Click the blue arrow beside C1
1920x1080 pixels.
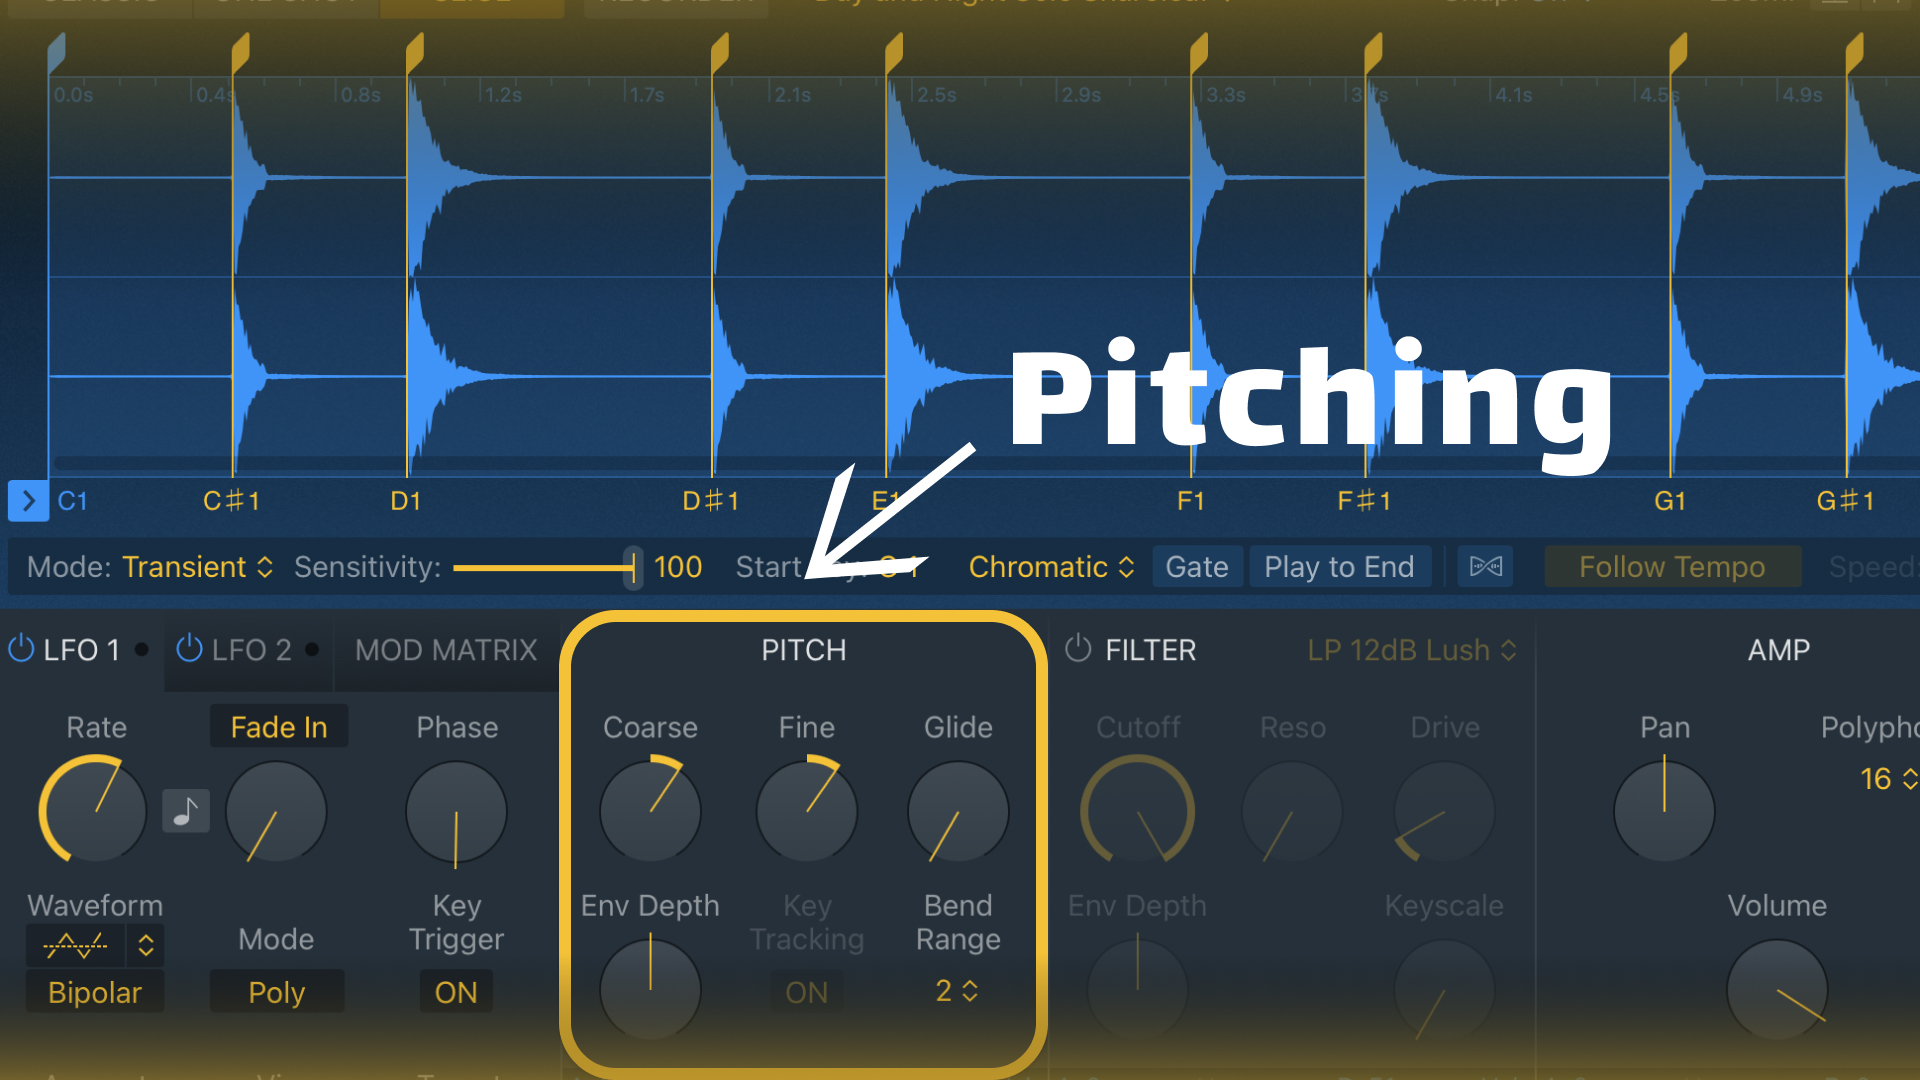(28, 501)
